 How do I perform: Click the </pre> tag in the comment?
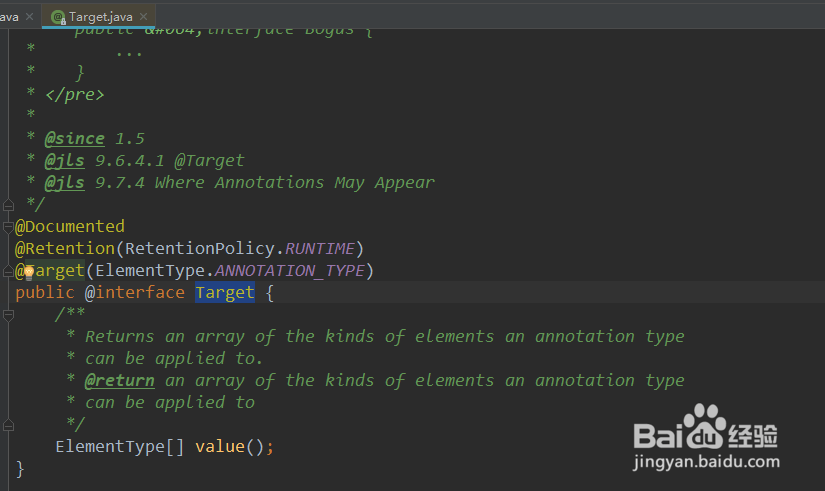click(x=75, y=95)
